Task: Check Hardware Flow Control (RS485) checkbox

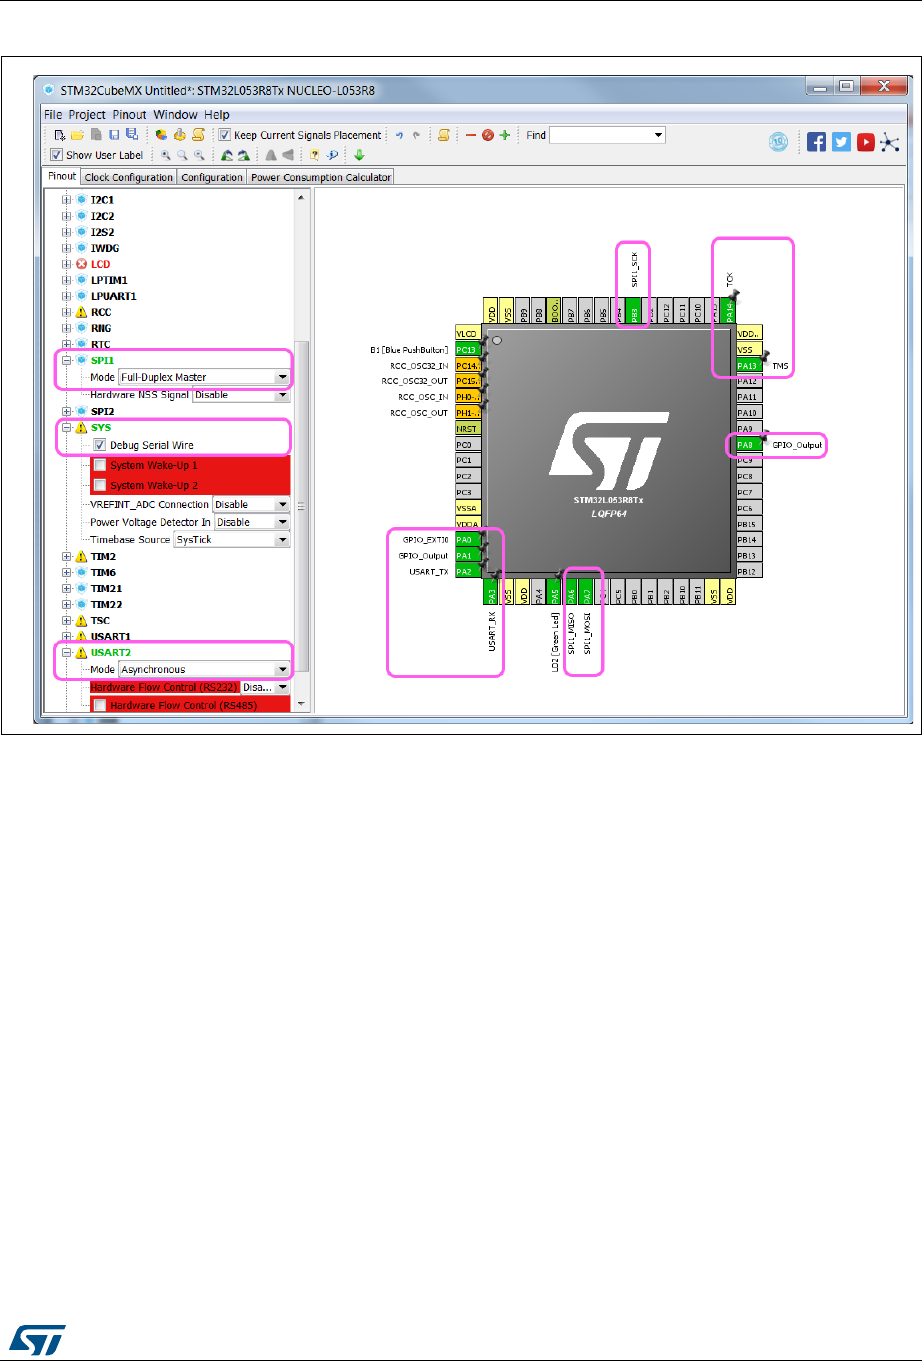Action: [x=100, y=705]
